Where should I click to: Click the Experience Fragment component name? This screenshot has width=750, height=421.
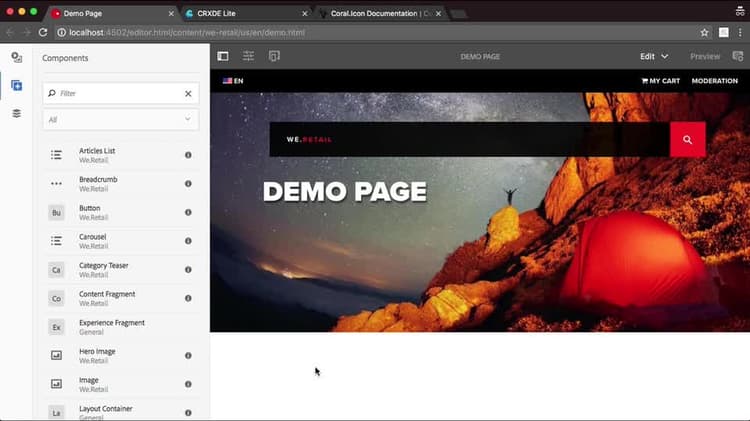pos(112,323)
